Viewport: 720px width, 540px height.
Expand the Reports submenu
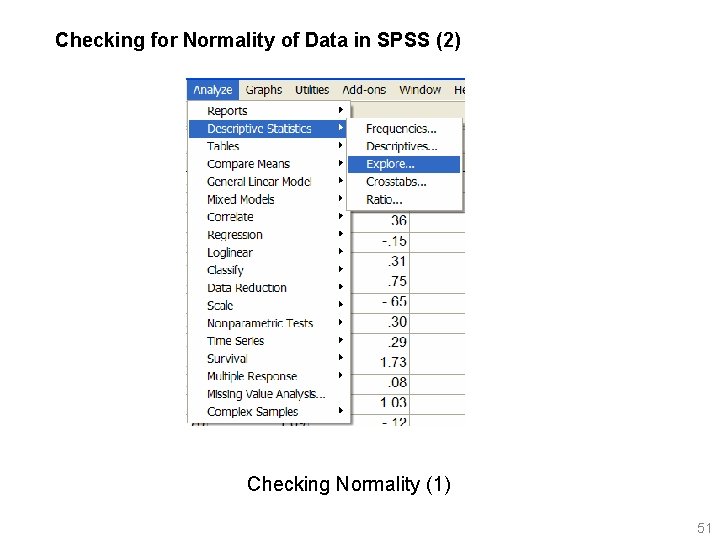click(x=228, y=111)
